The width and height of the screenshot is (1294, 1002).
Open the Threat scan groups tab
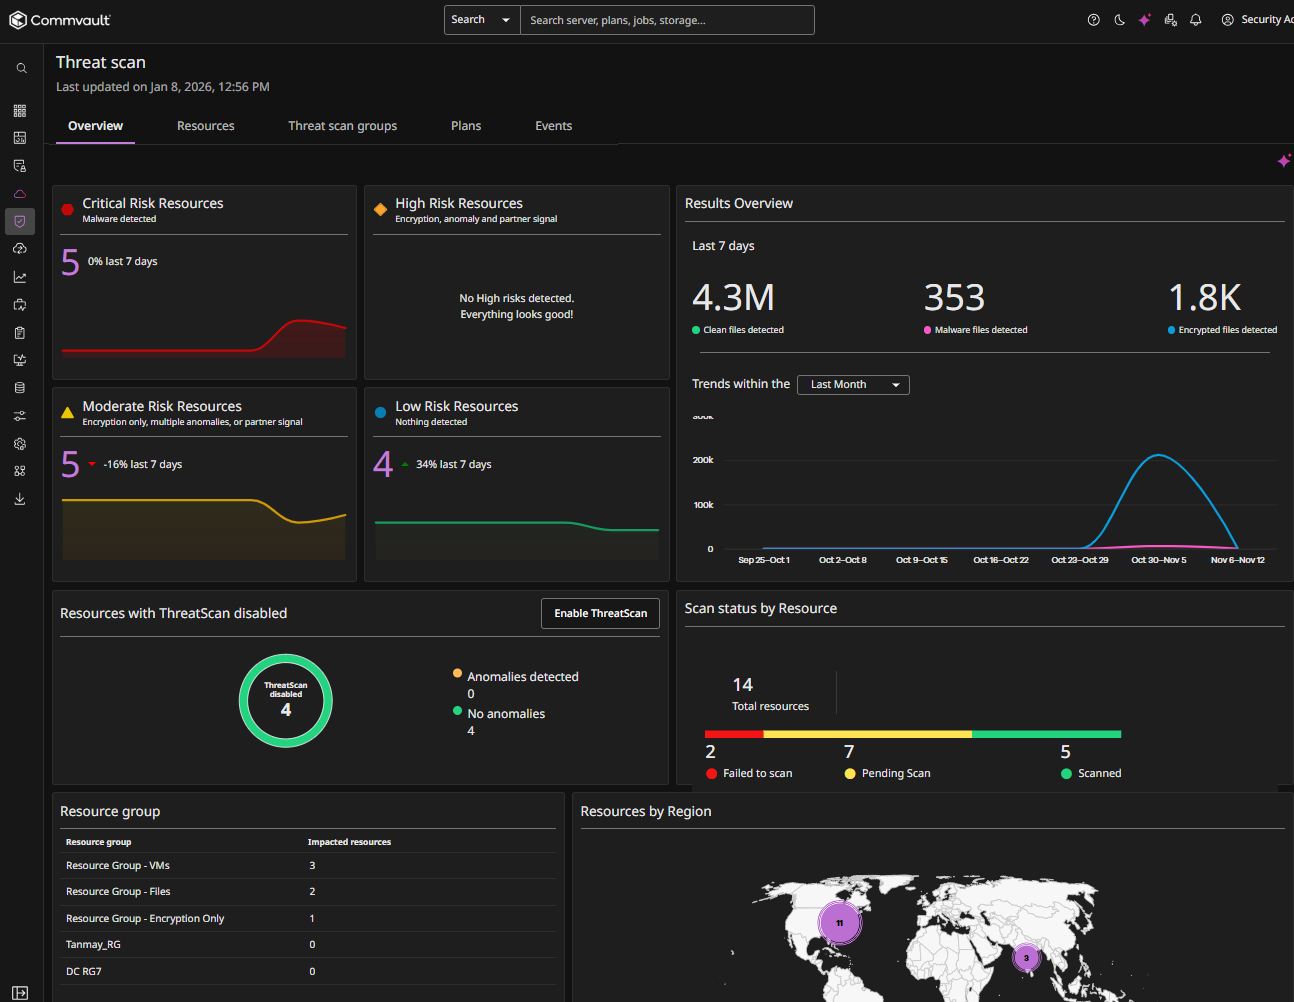coord(343,126)
